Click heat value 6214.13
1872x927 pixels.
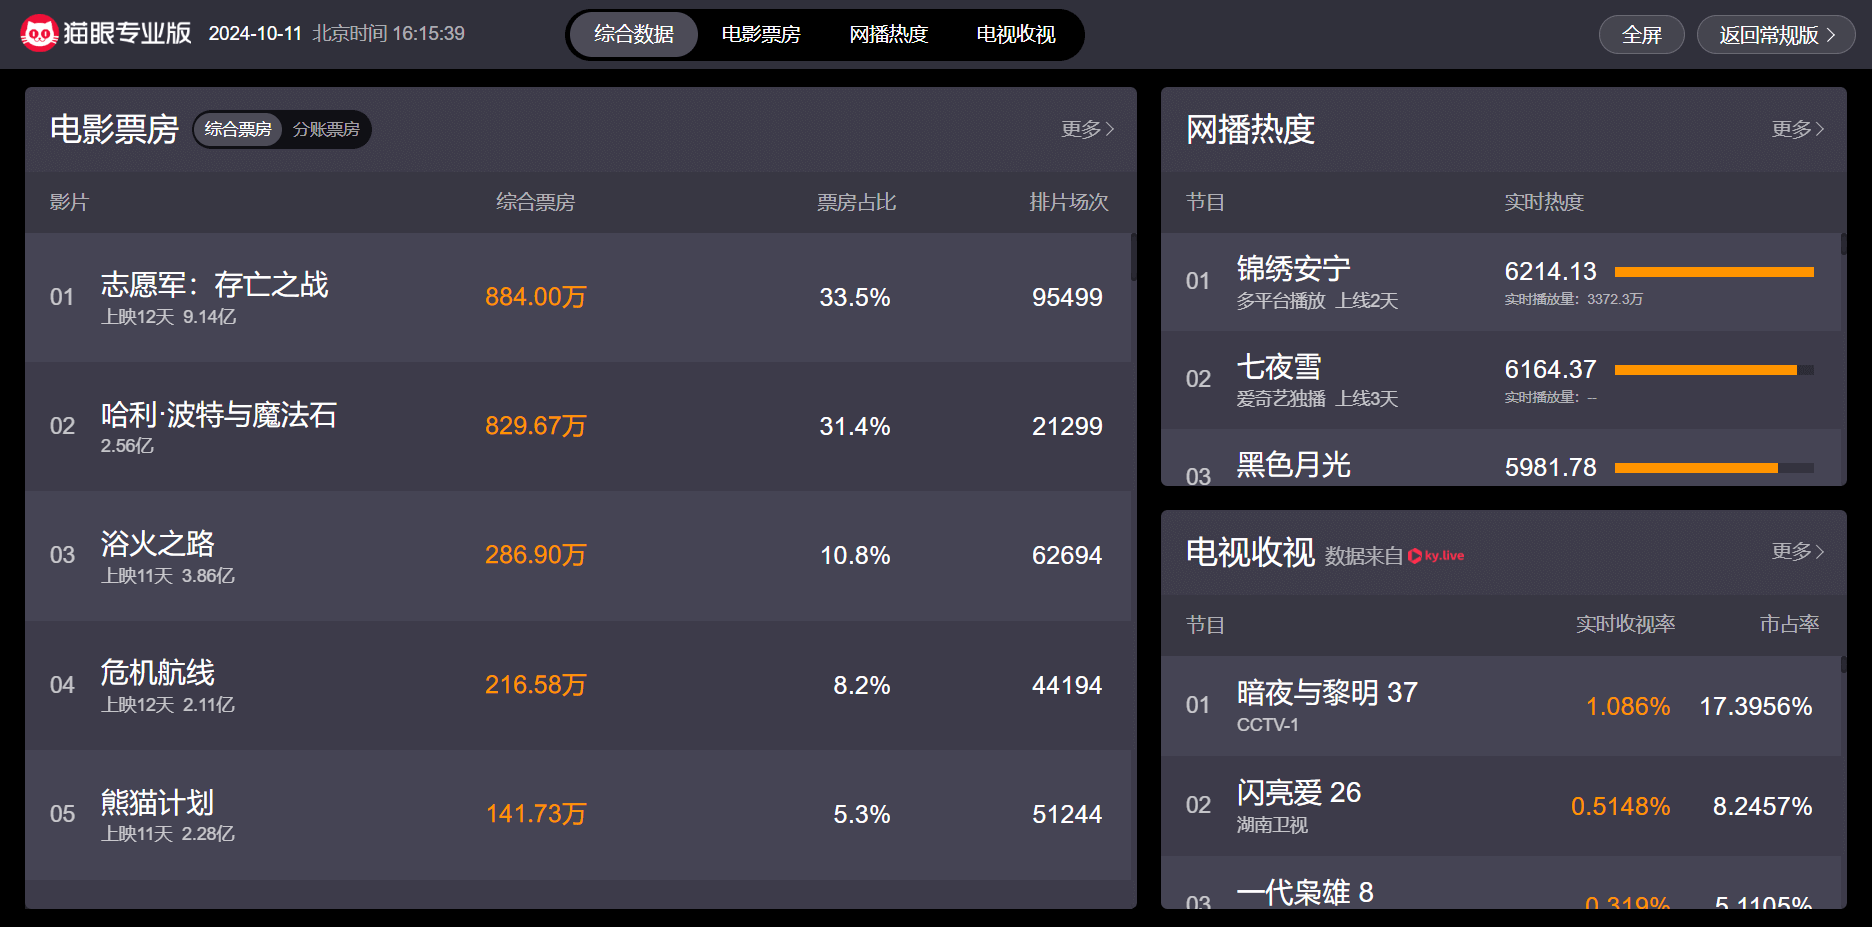click(x=1551, y=271)
